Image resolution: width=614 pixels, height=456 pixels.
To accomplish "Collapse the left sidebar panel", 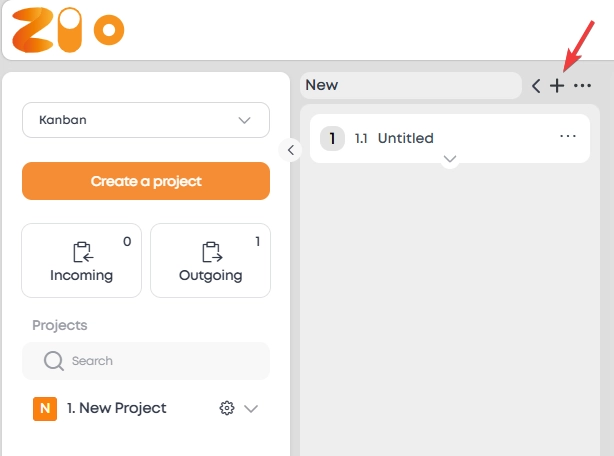I will (x=290, y=150).
